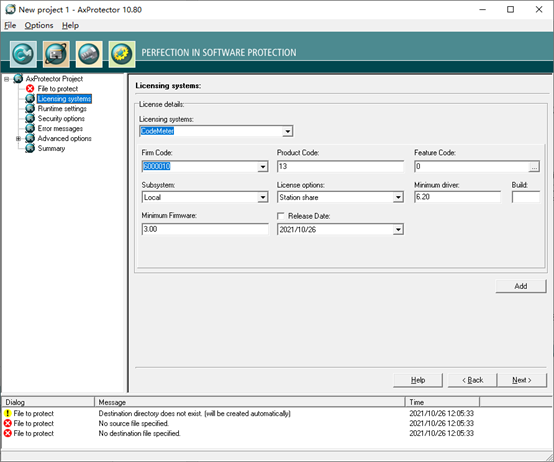Open the Help menu in menu bar
Viewport: 554px width, 462px height.
pos(70,25)
